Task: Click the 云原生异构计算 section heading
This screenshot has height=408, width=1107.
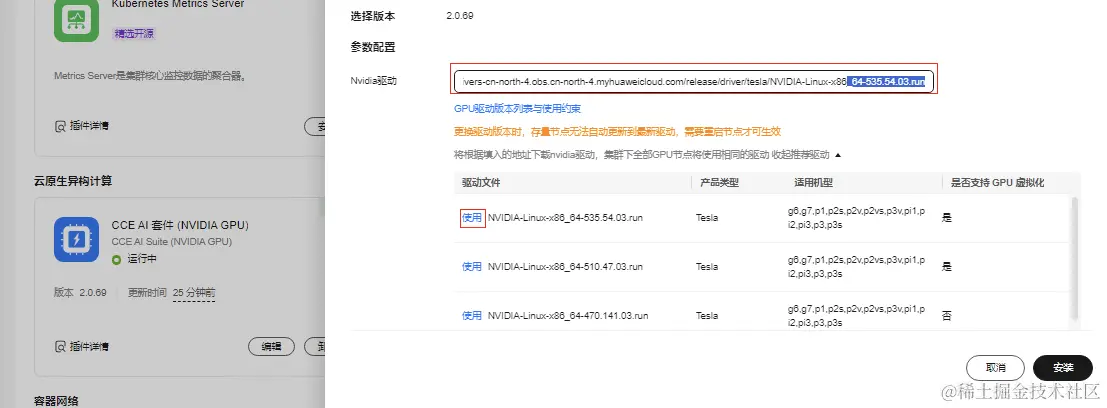Action: pyautogui.click(x=73, y=181)
